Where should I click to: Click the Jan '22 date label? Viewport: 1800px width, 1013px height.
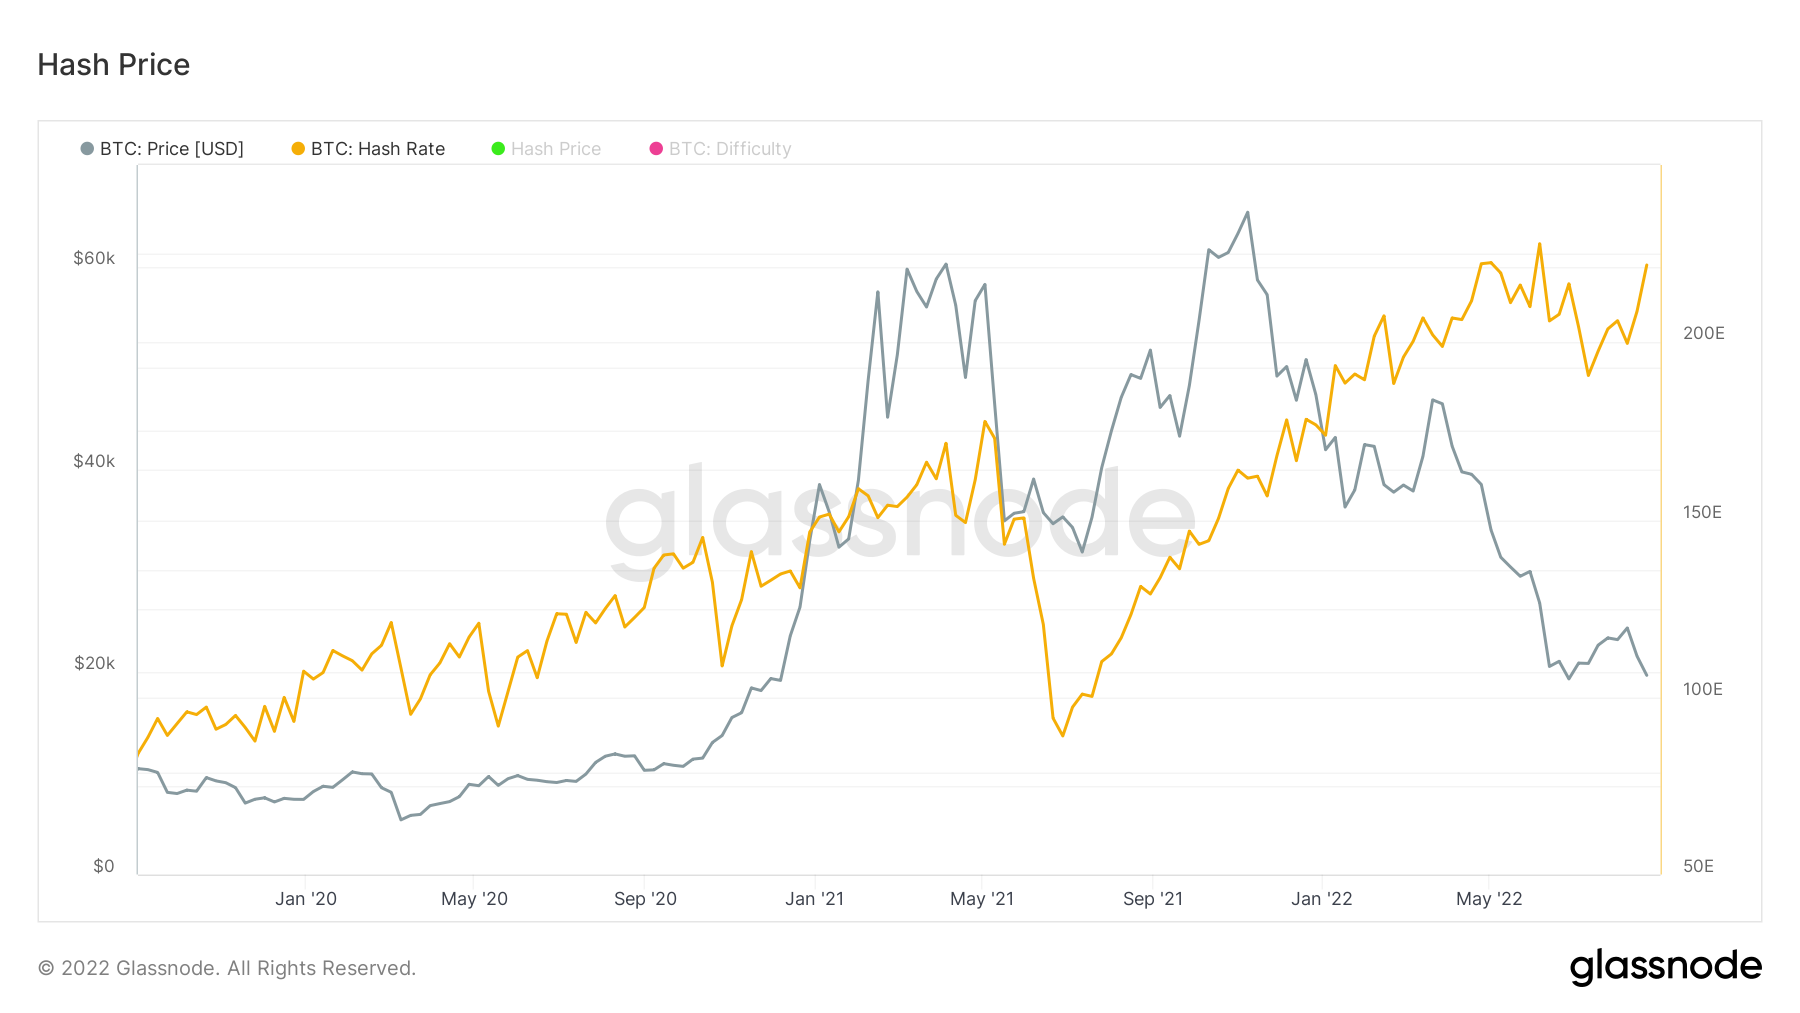coord(1321,899)
